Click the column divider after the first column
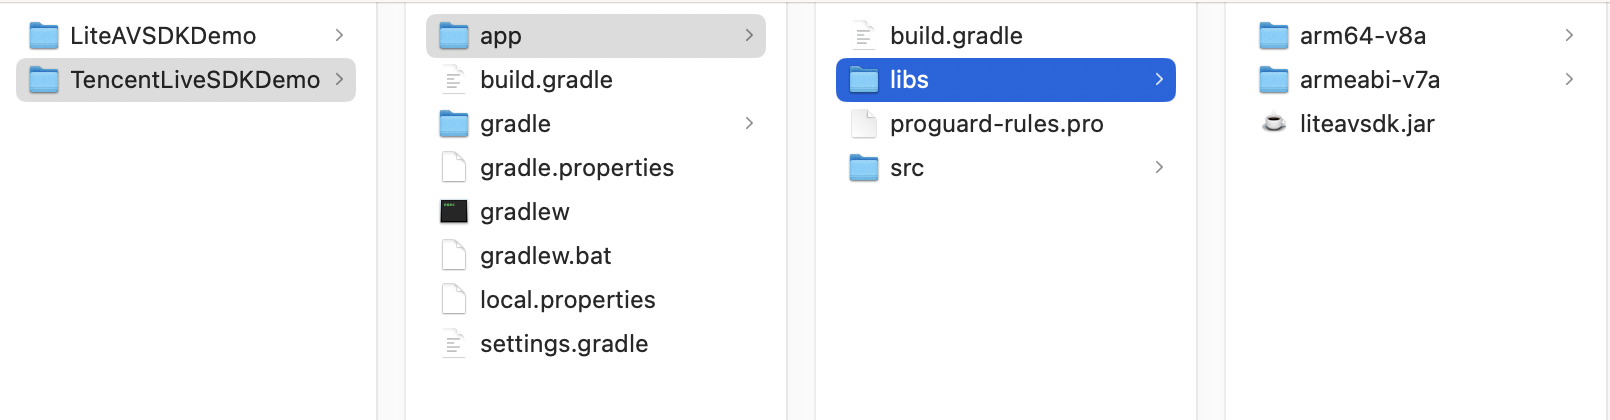 coord(377,210)
